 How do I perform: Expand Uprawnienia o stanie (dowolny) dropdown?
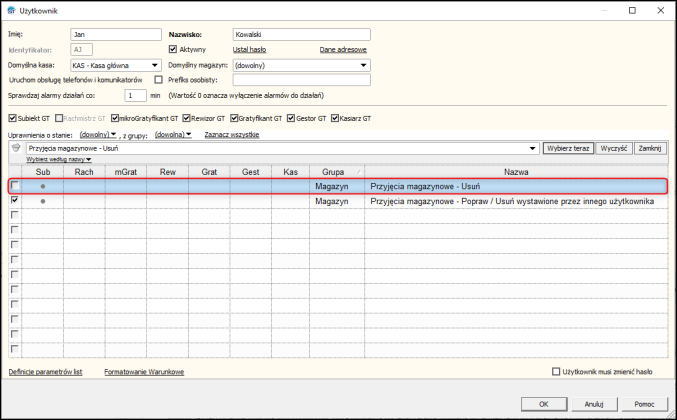coord(98,135)
